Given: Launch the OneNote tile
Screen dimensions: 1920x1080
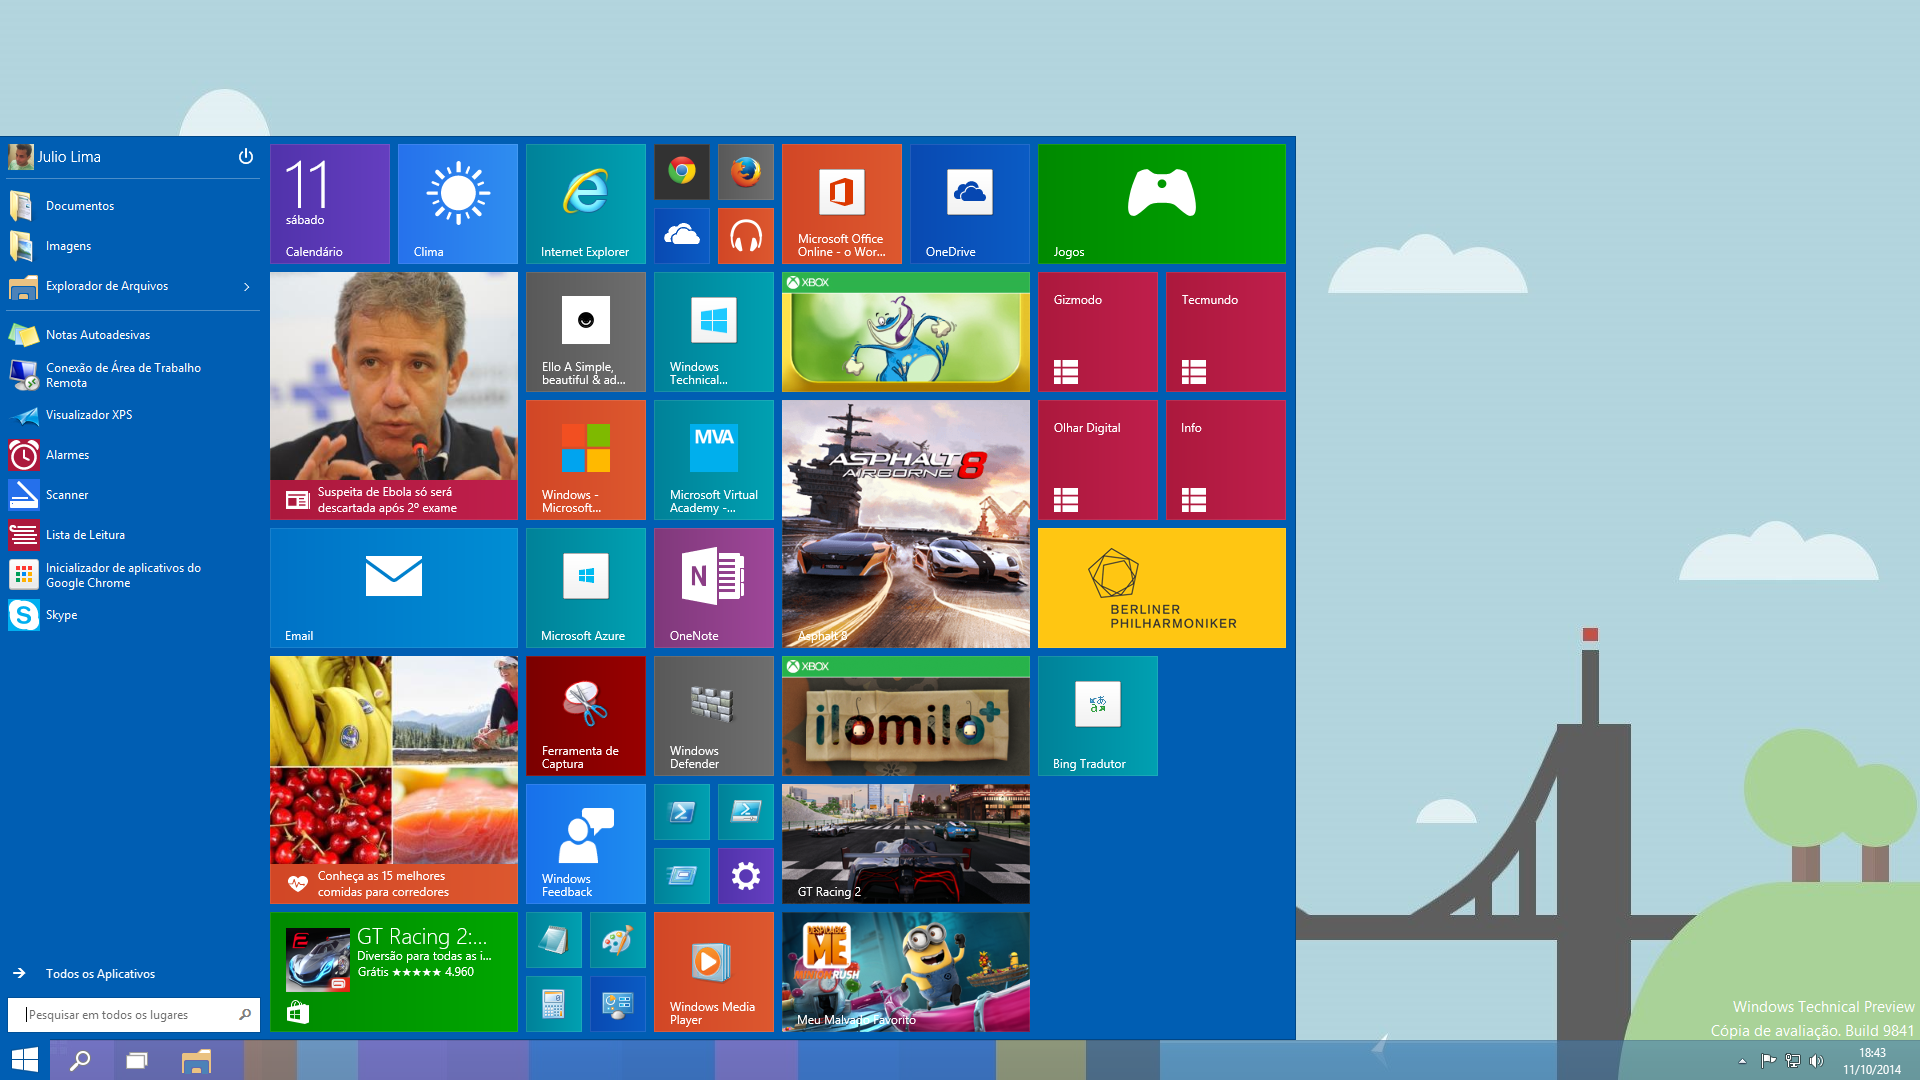Looking at the screenshot, I should click(x=714, y=588).
